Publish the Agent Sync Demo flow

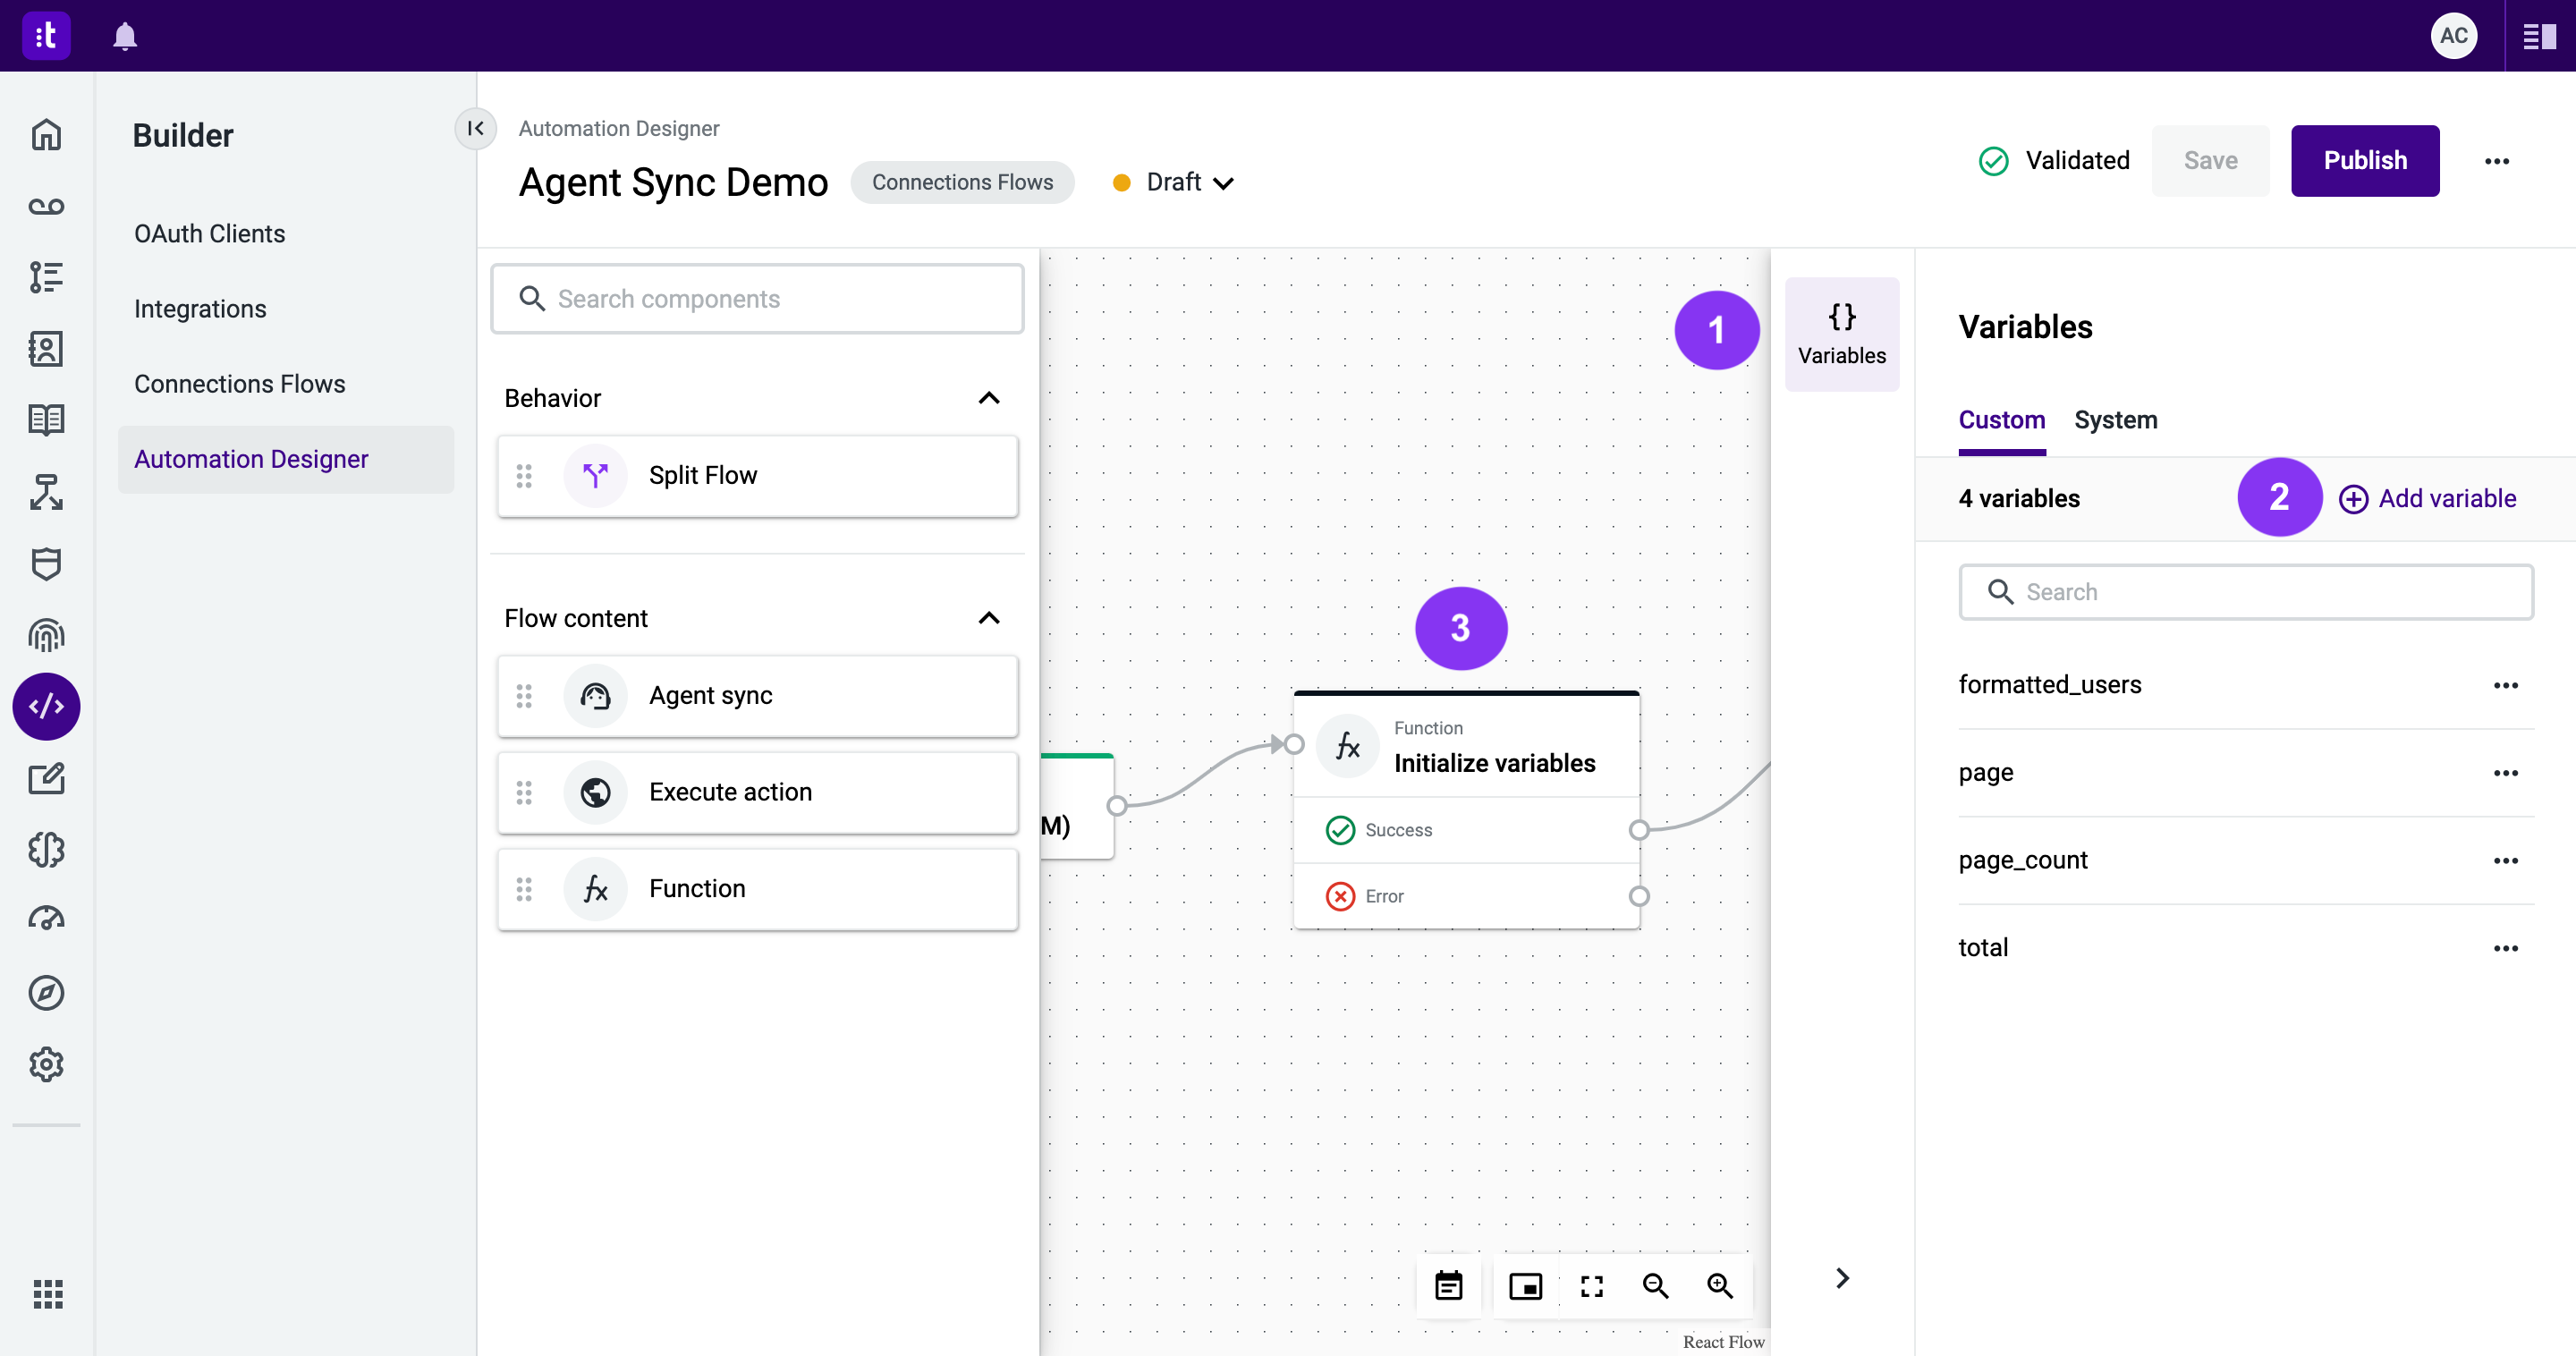pos(2365,160)
